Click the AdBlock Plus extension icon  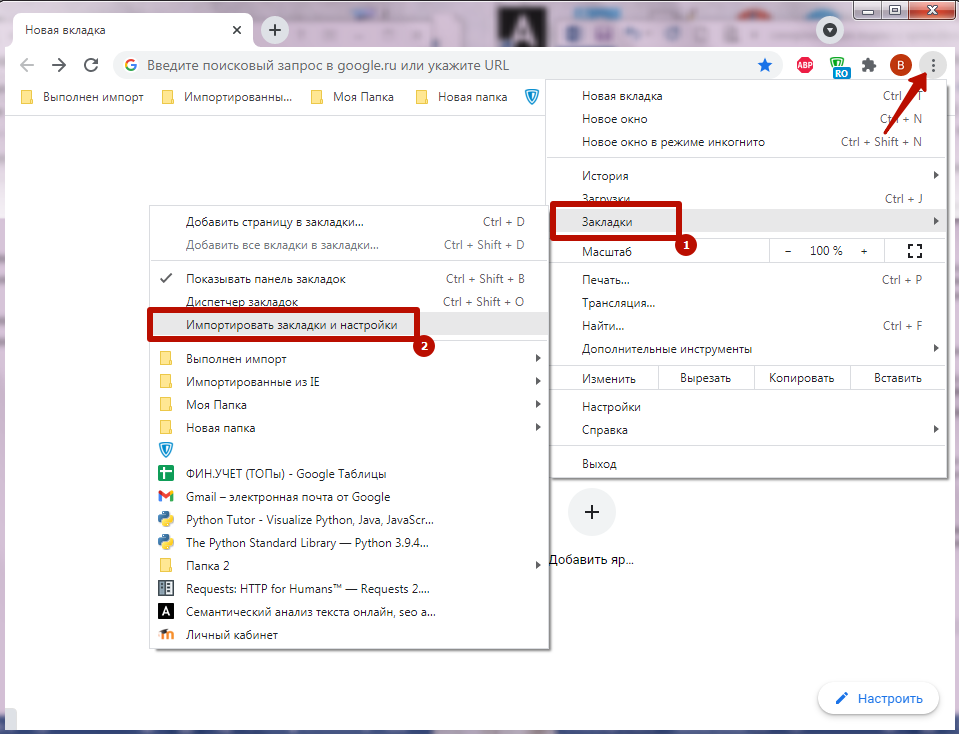(805, 65)
